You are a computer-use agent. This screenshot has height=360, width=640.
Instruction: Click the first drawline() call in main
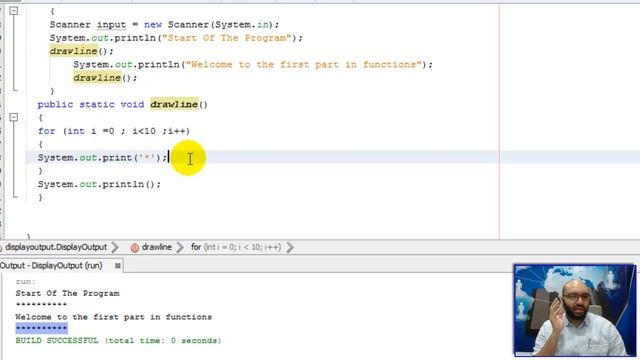click(x=82, y=51)
